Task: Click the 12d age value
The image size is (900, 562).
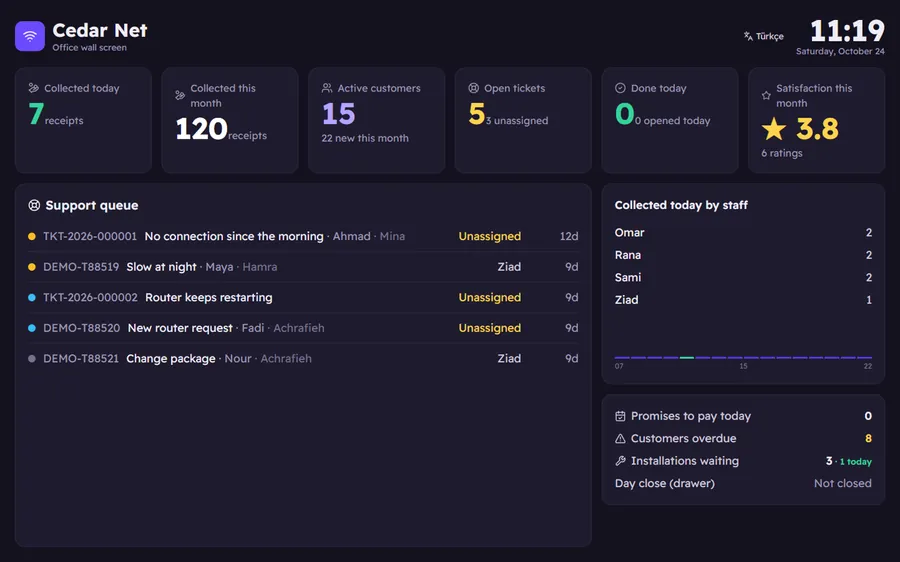Action: (x=569, y=236)
